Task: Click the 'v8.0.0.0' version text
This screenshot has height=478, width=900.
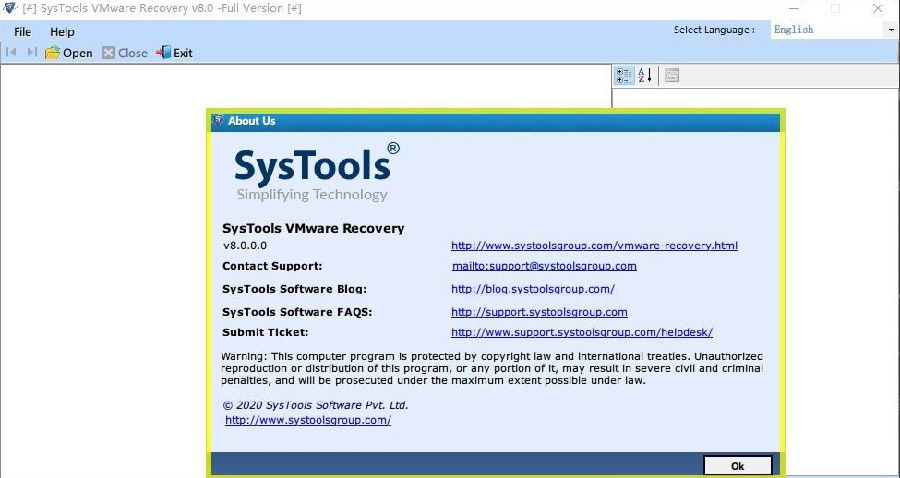Action: pyautogui.click(x=245, y=246)
